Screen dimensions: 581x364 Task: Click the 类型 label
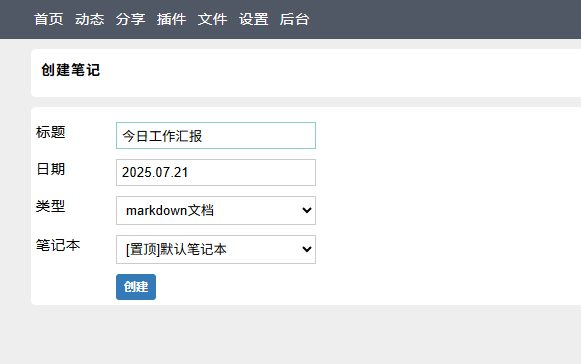tap(51, 206)
